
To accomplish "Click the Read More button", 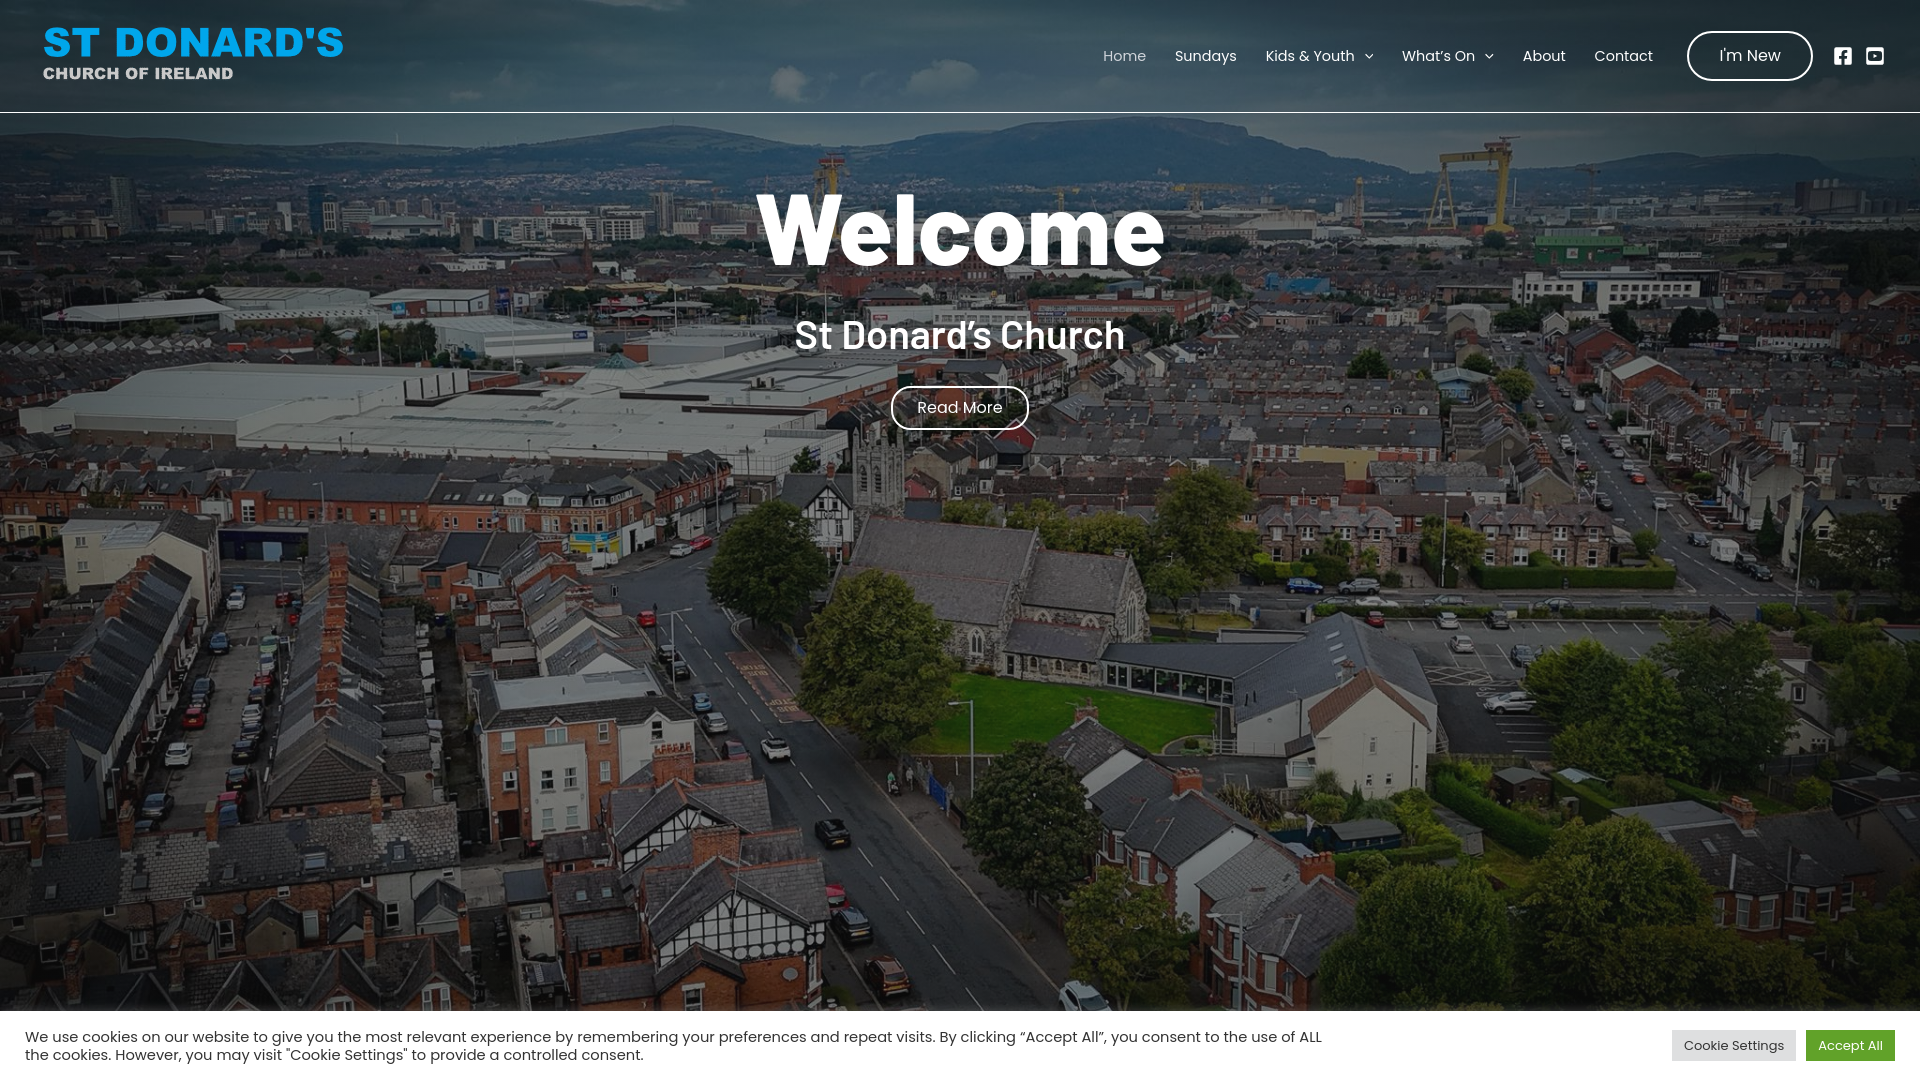I will 959,408.
